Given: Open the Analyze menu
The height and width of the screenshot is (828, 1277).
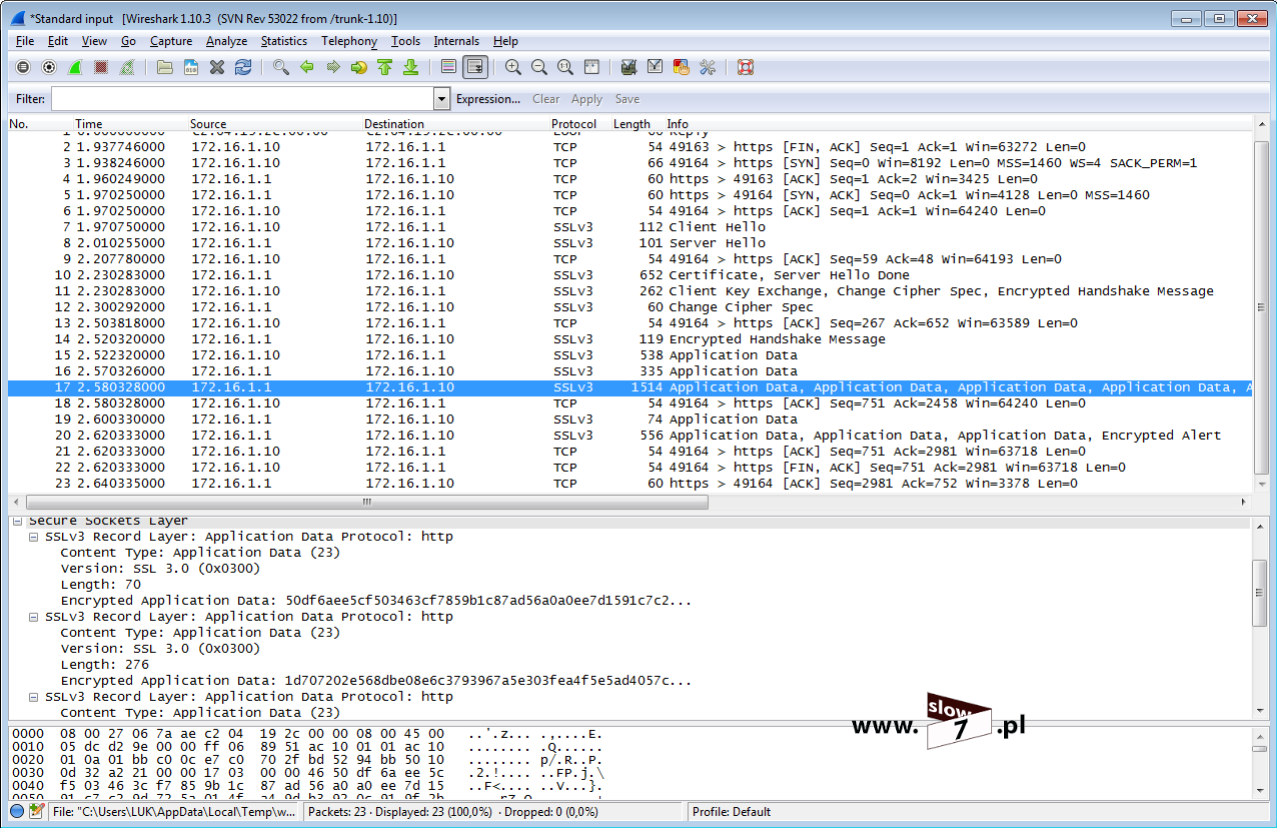Looking at the screenshot, I should [227, 41].
